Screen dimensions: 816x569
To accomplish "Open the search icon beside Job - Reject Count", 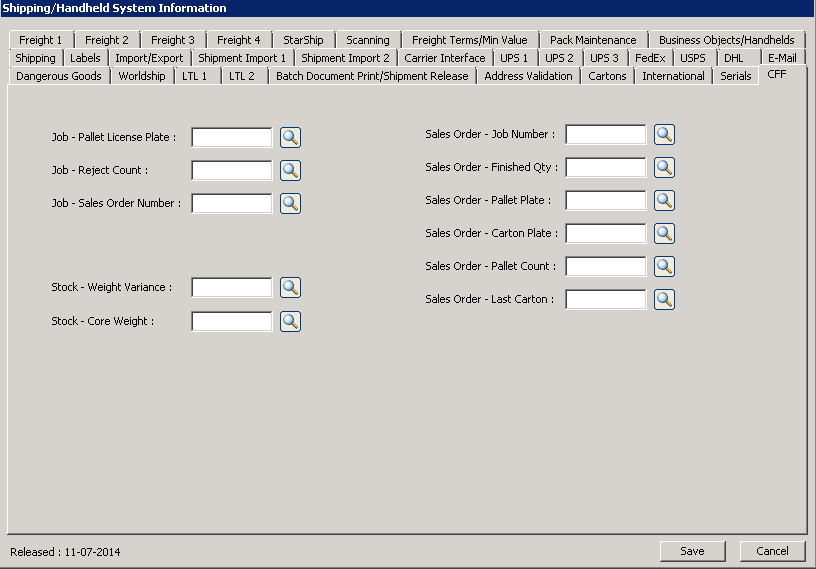I will [290, 171].
